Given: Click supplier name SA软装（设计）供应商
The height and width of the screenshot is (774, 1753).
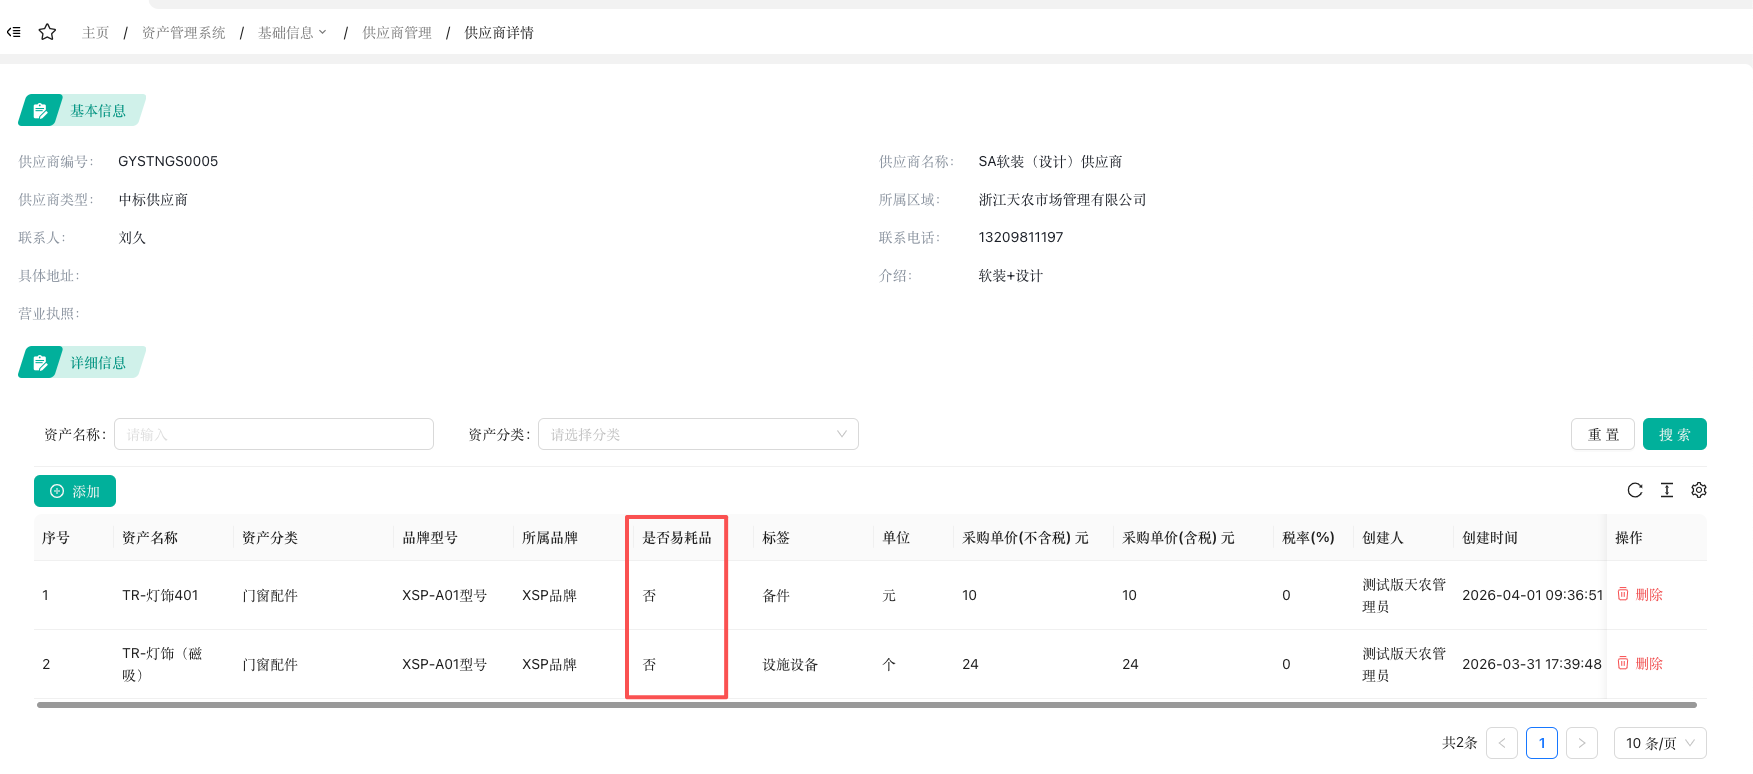Looking at the screenshot, I should pos(1050,161).
